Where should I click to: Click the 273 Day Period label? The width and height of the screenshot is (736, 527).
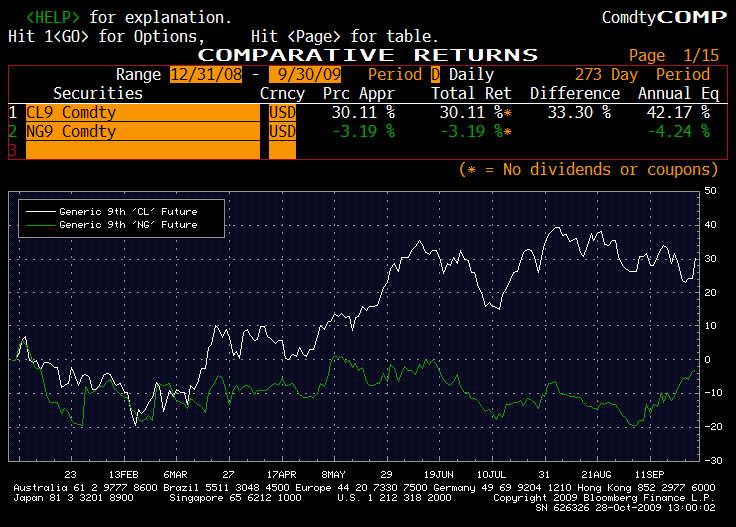[x=642, y=75]
